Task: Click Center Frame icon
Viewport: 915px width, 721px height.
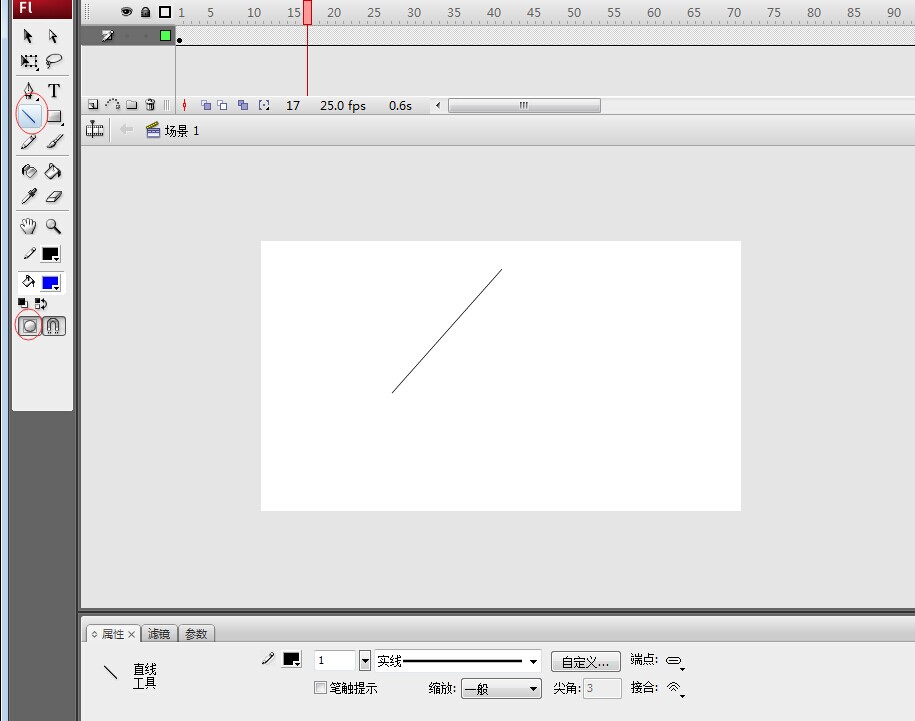Action: 184,105
